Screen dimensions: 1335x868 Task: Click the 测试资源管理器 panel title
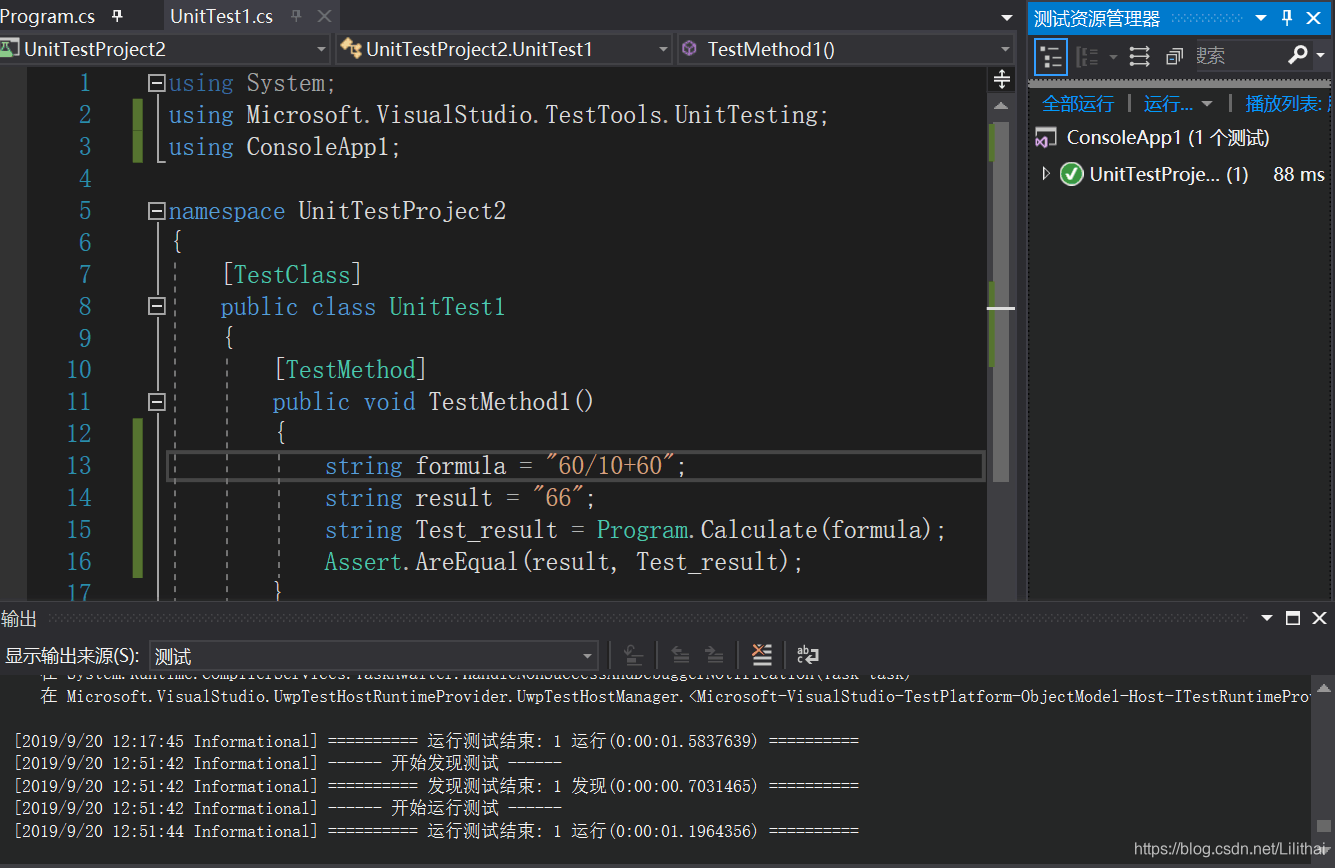[x=1097, y=18]
